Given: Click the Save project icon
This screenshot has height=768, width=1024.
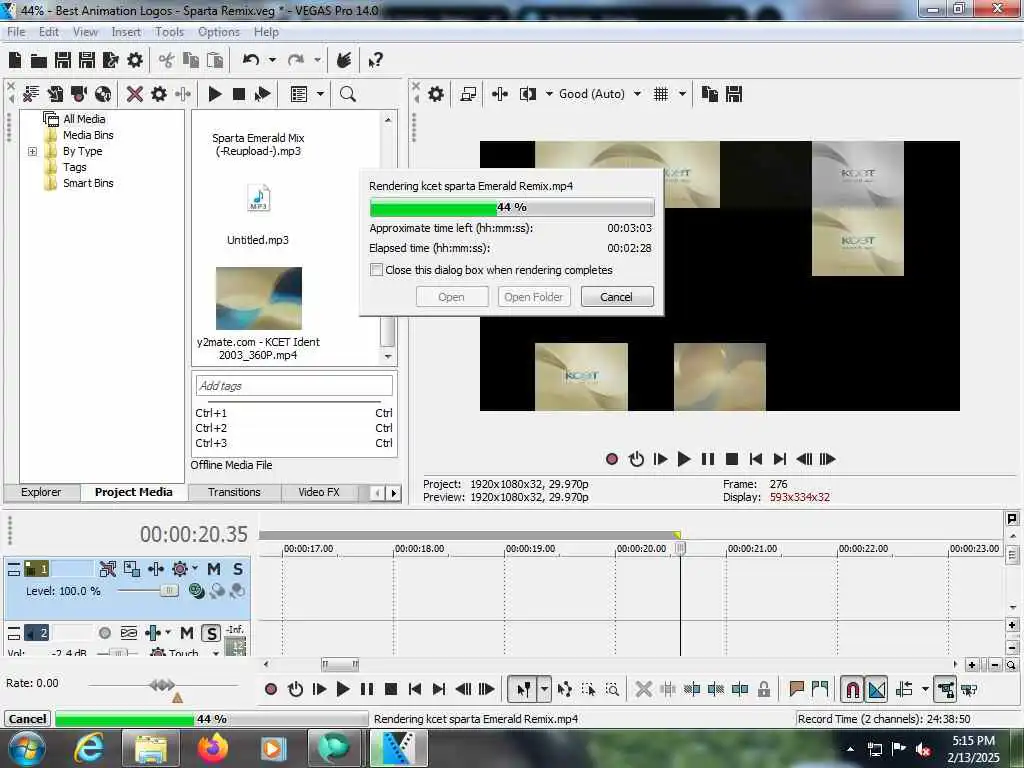Looking at the screenshot, I should (x=63, y=61).
